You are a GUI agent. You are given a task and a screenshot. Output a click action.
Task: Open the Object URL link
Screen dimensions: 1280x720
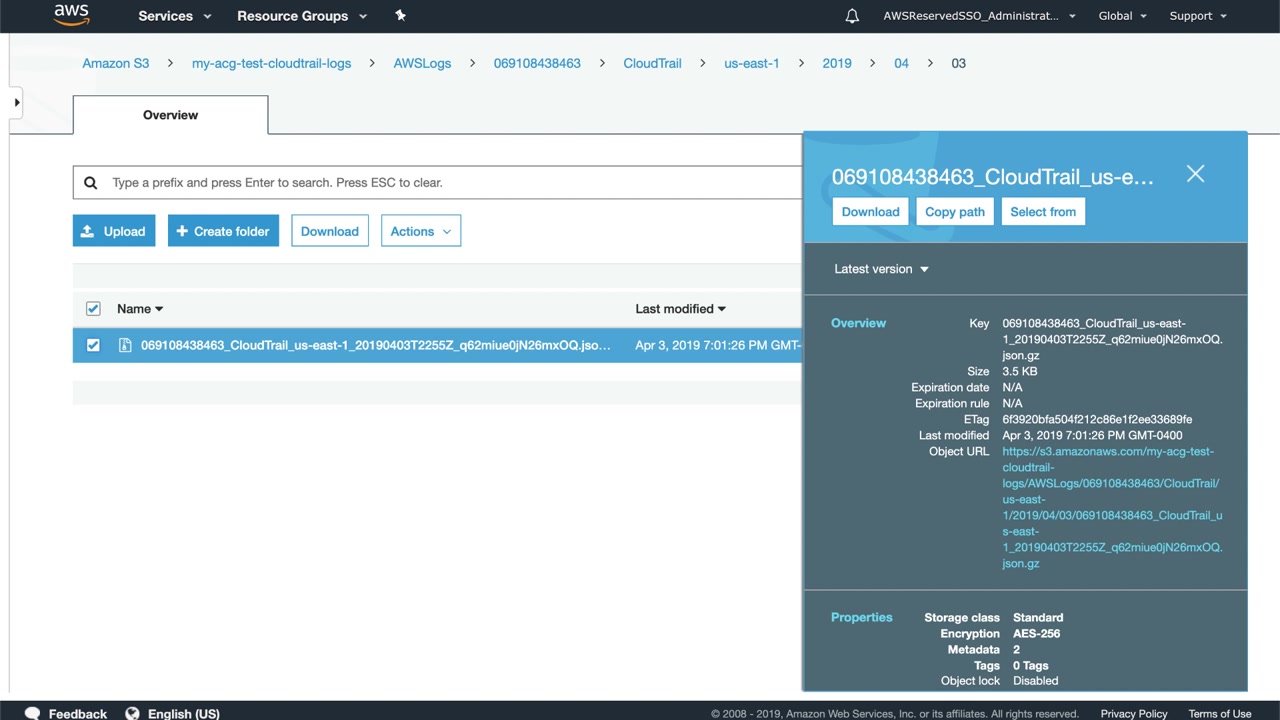pos(1112,507)
